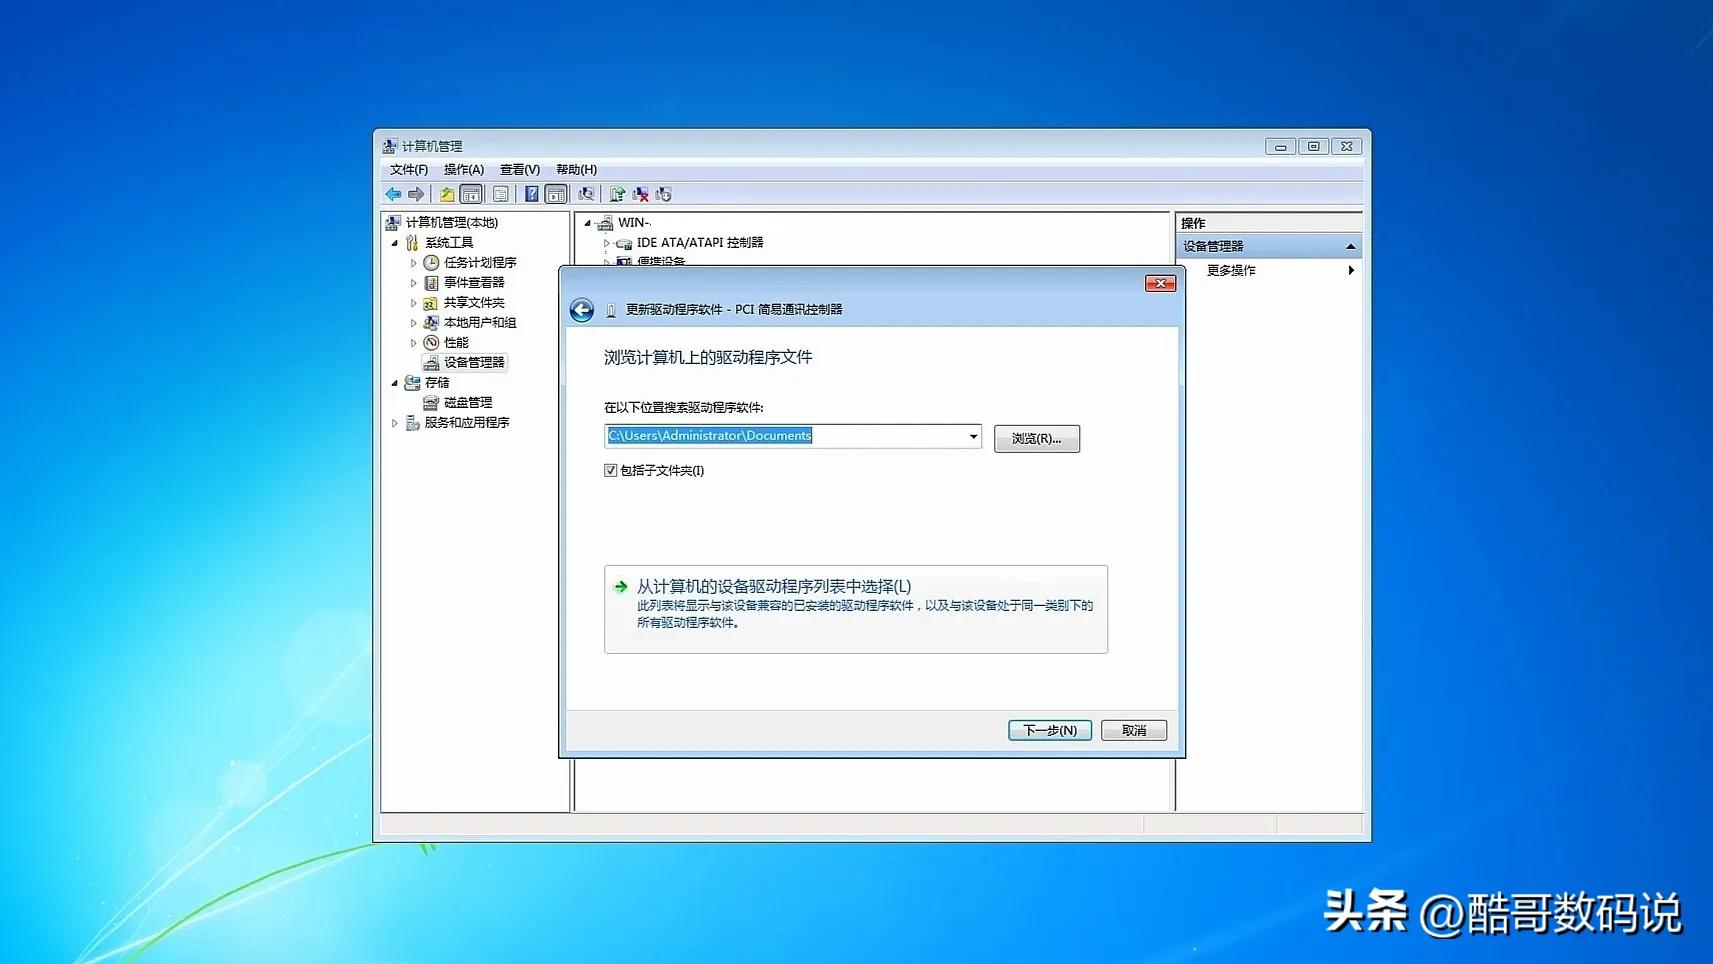The height and width of the screenshot is (964, 1713).
Task: Click the Properties toolbar icon
Action: [x=501, y=194]
